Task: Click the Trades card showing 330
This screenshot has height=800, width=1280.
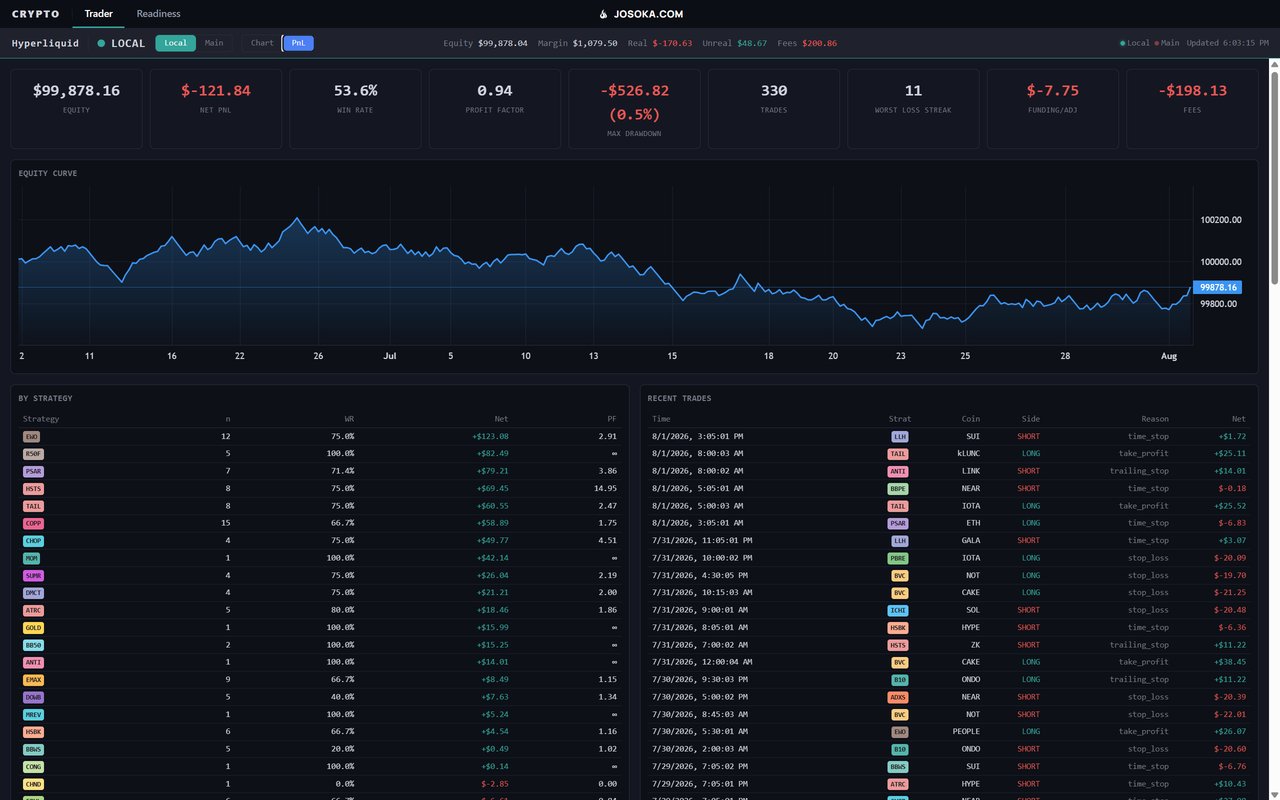Action: point(774,108)
